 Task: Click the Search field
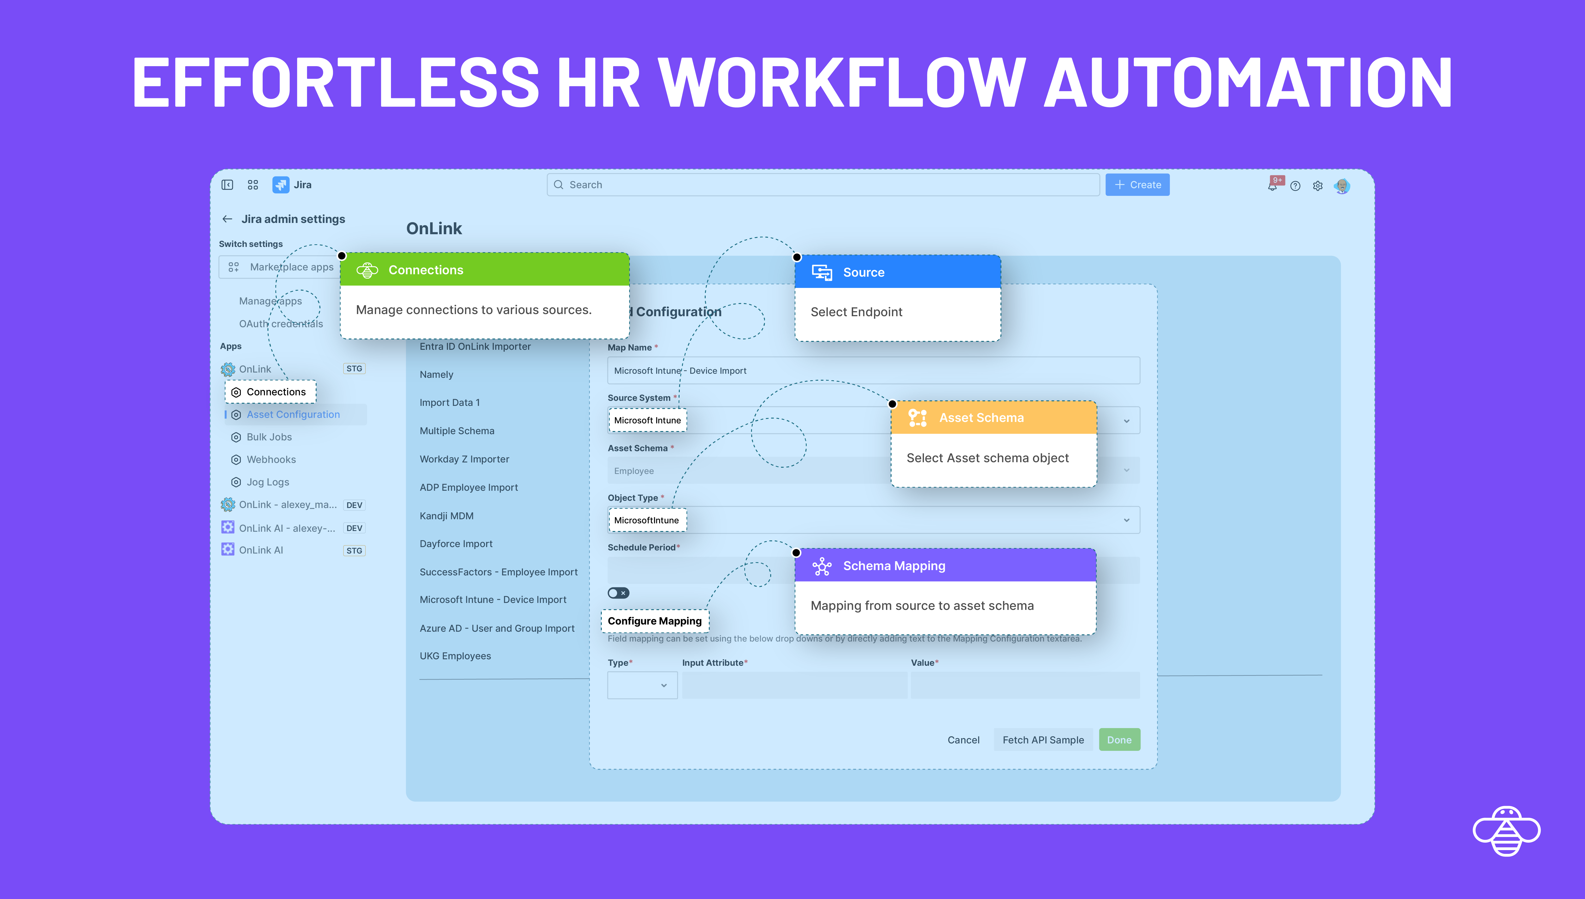pos(823,185)
